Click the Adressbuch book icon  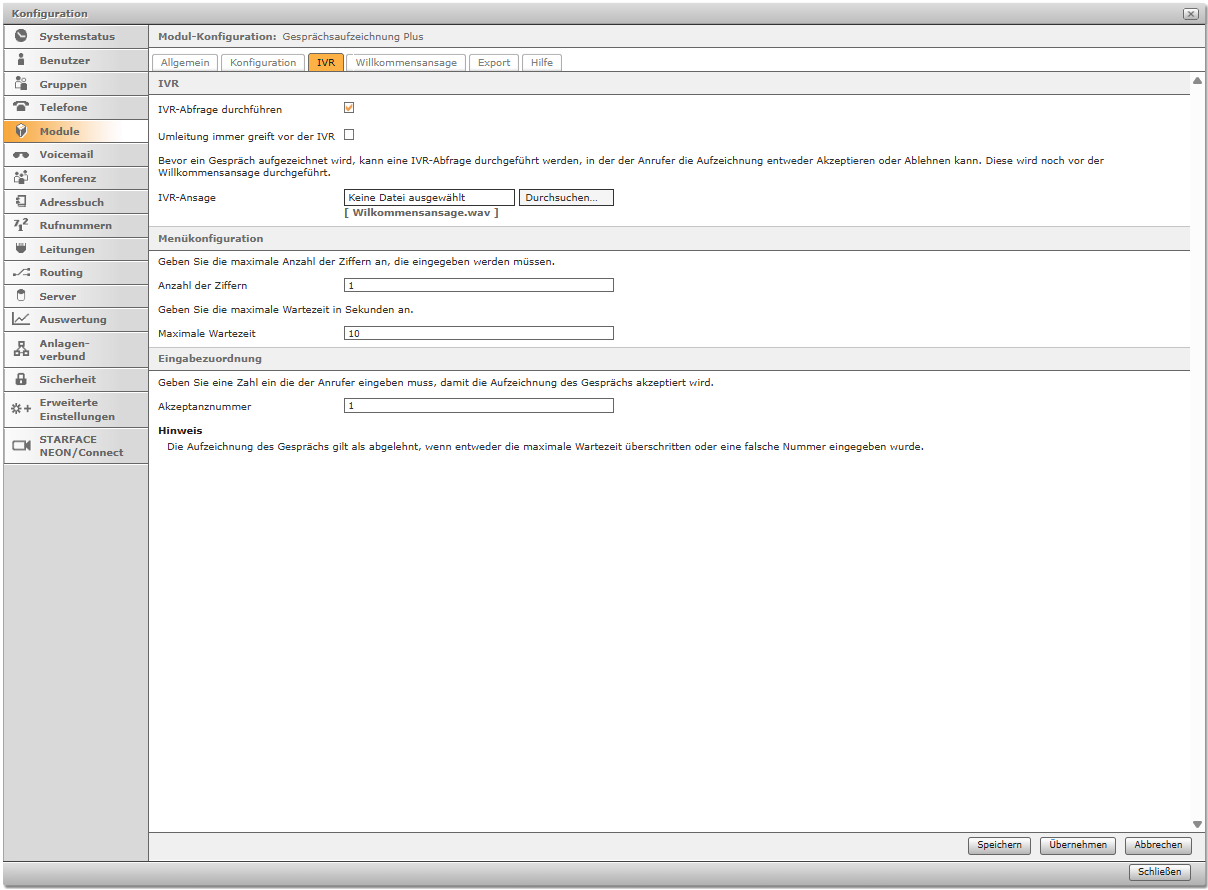click(x=21, y=202)
